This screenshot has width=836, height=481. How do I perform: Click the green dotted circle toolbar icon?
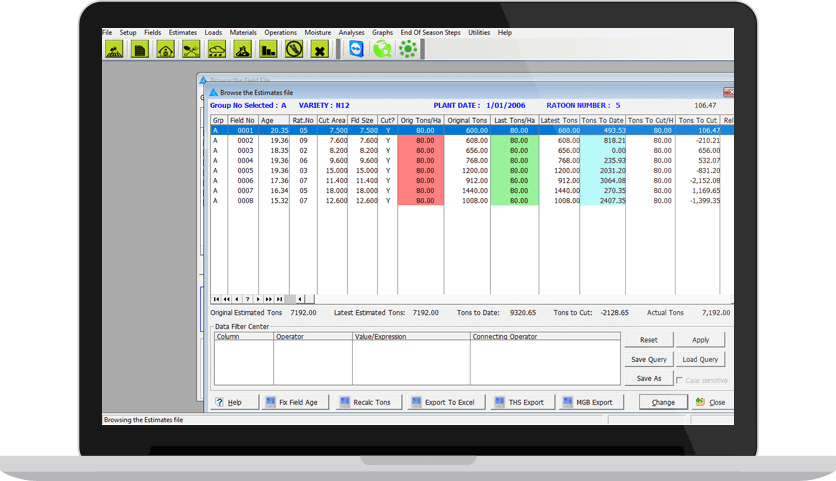(x=408, y=50)
